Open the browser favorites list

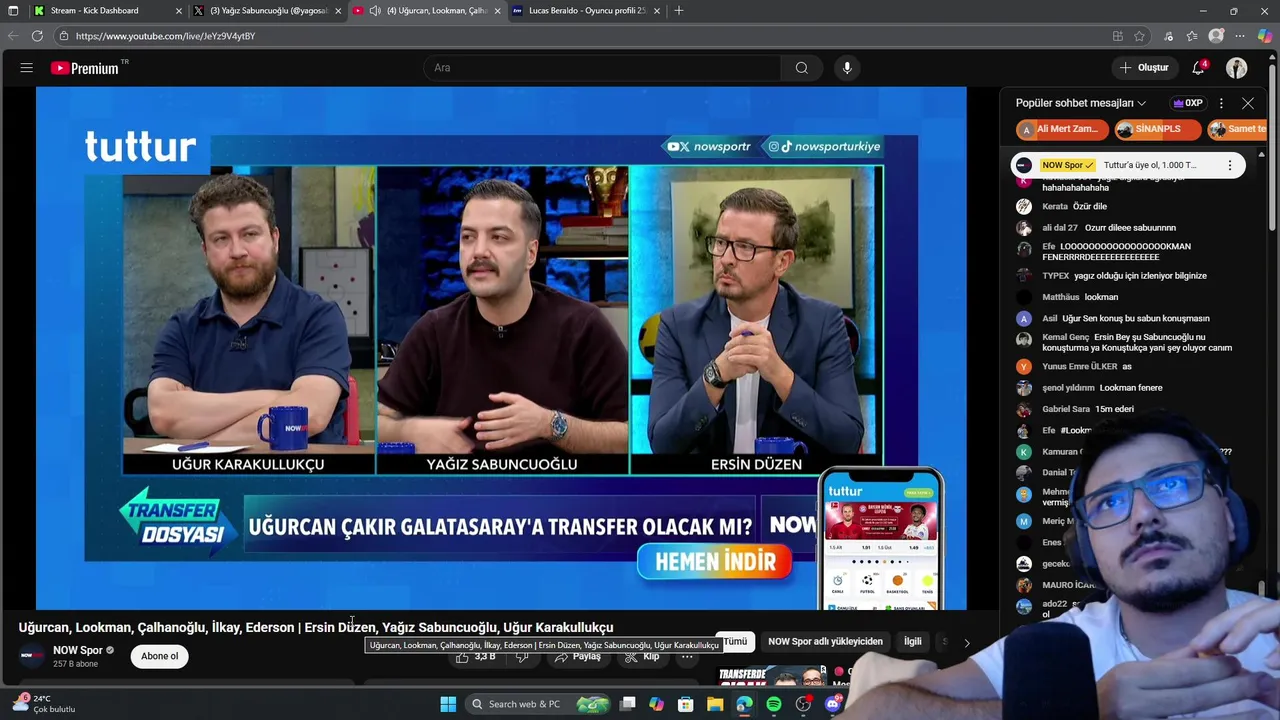point(1192,36)
